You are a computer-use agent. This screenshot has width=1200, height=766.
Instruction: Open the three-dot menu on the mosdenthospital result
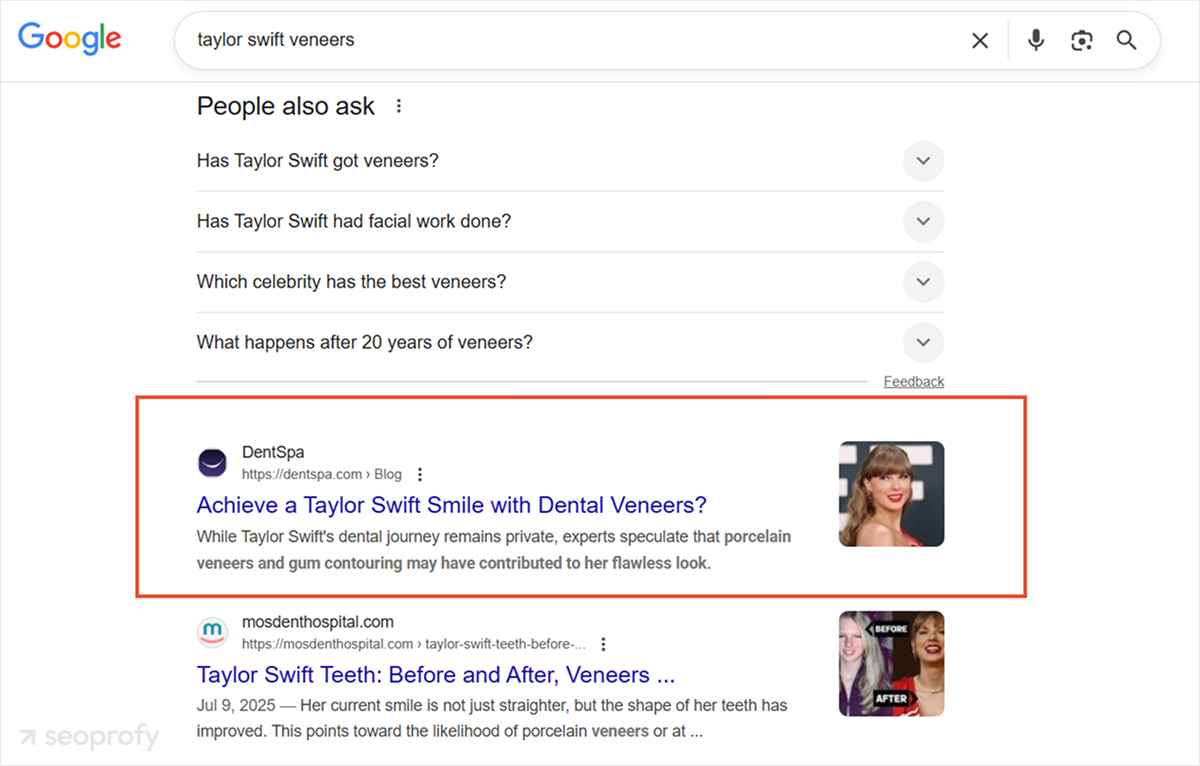pyautogui.click(x=603, y=644)
